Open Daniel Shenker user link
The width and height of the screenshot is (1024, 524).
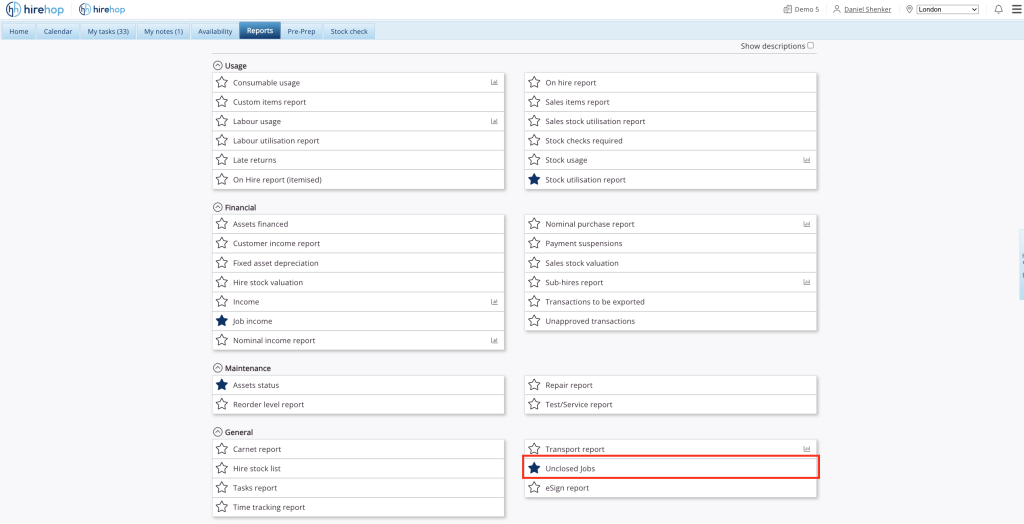point(867,9)
